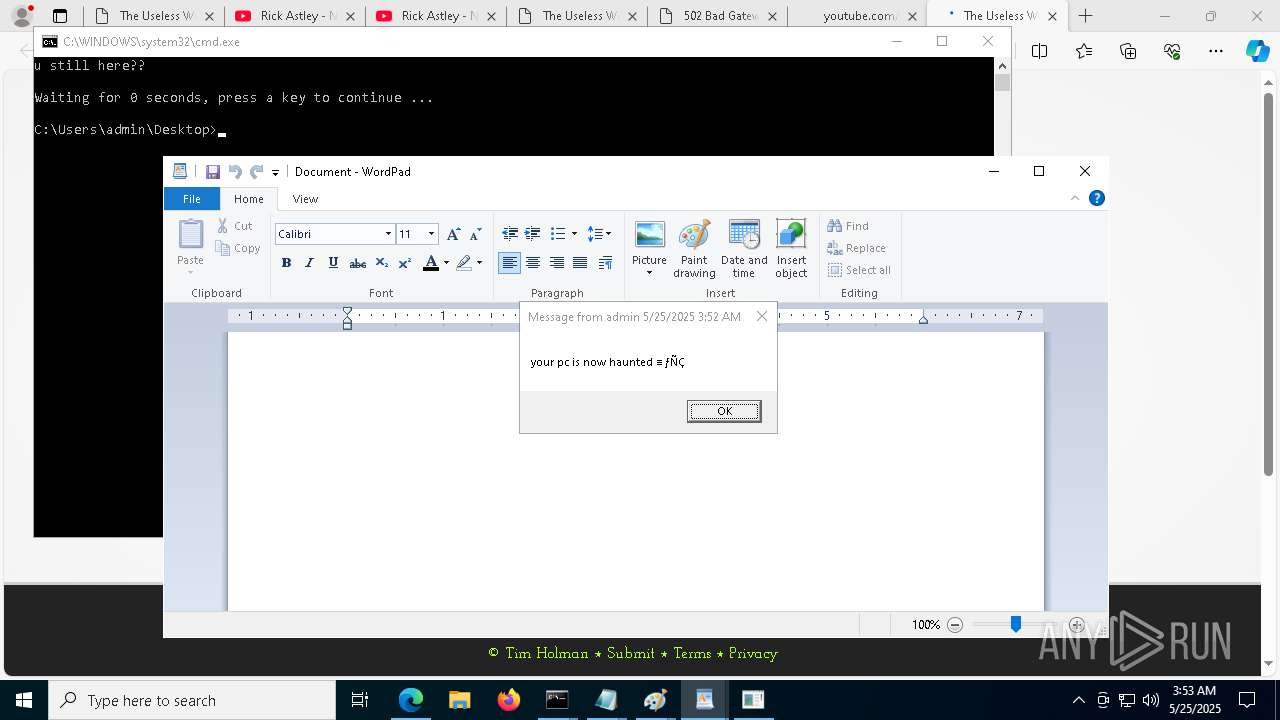Screen dimensions: 1280x720
Task: Select the Home ribbon tab
Action: 249,198
